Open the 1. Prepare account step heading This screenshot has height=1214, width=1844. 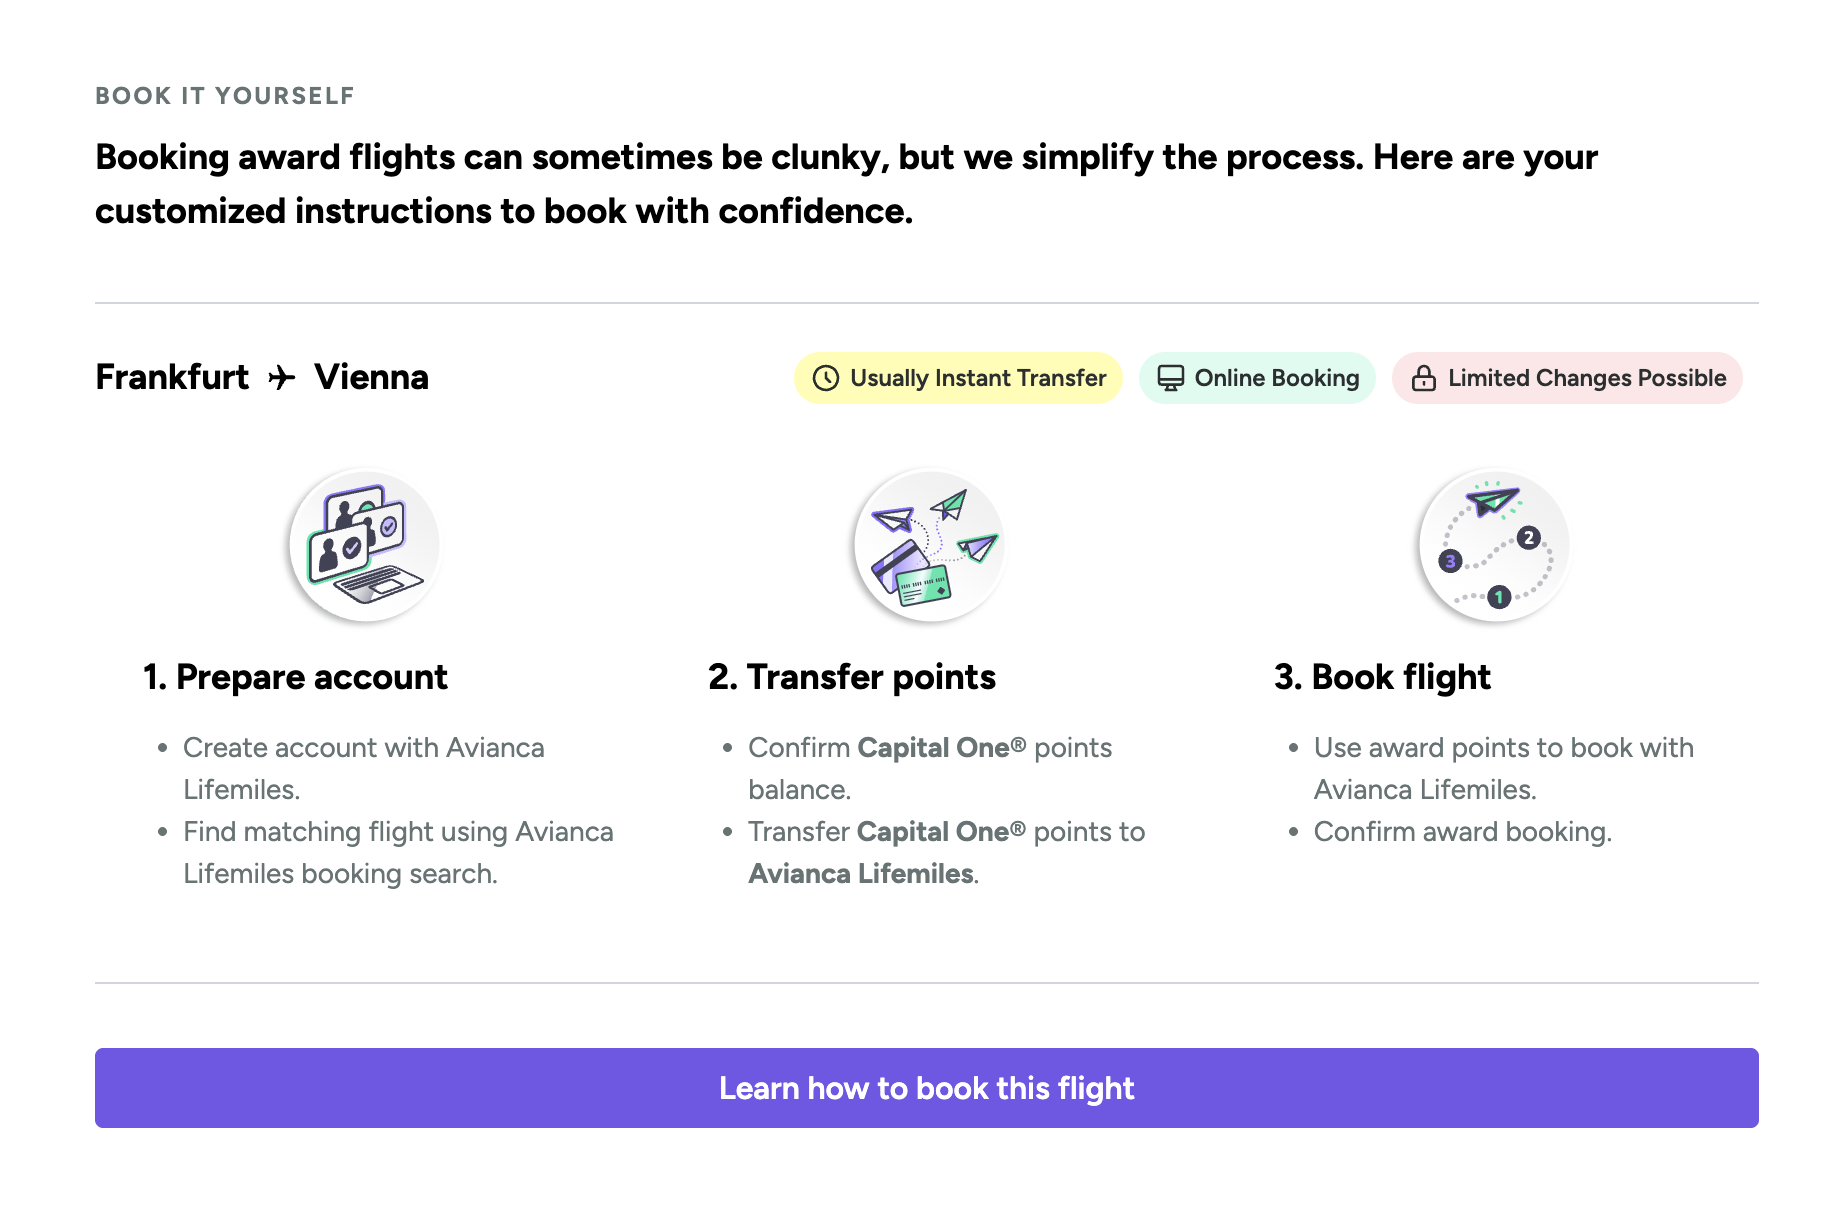tap(295, 676)
